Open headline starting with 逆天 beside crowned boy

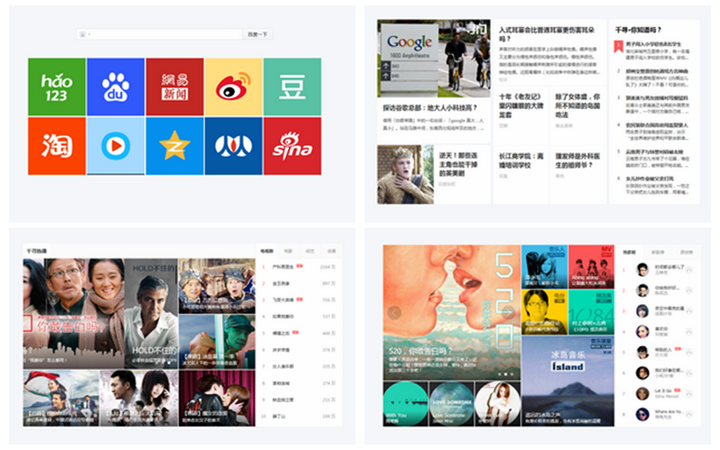(x=458, y=164)
